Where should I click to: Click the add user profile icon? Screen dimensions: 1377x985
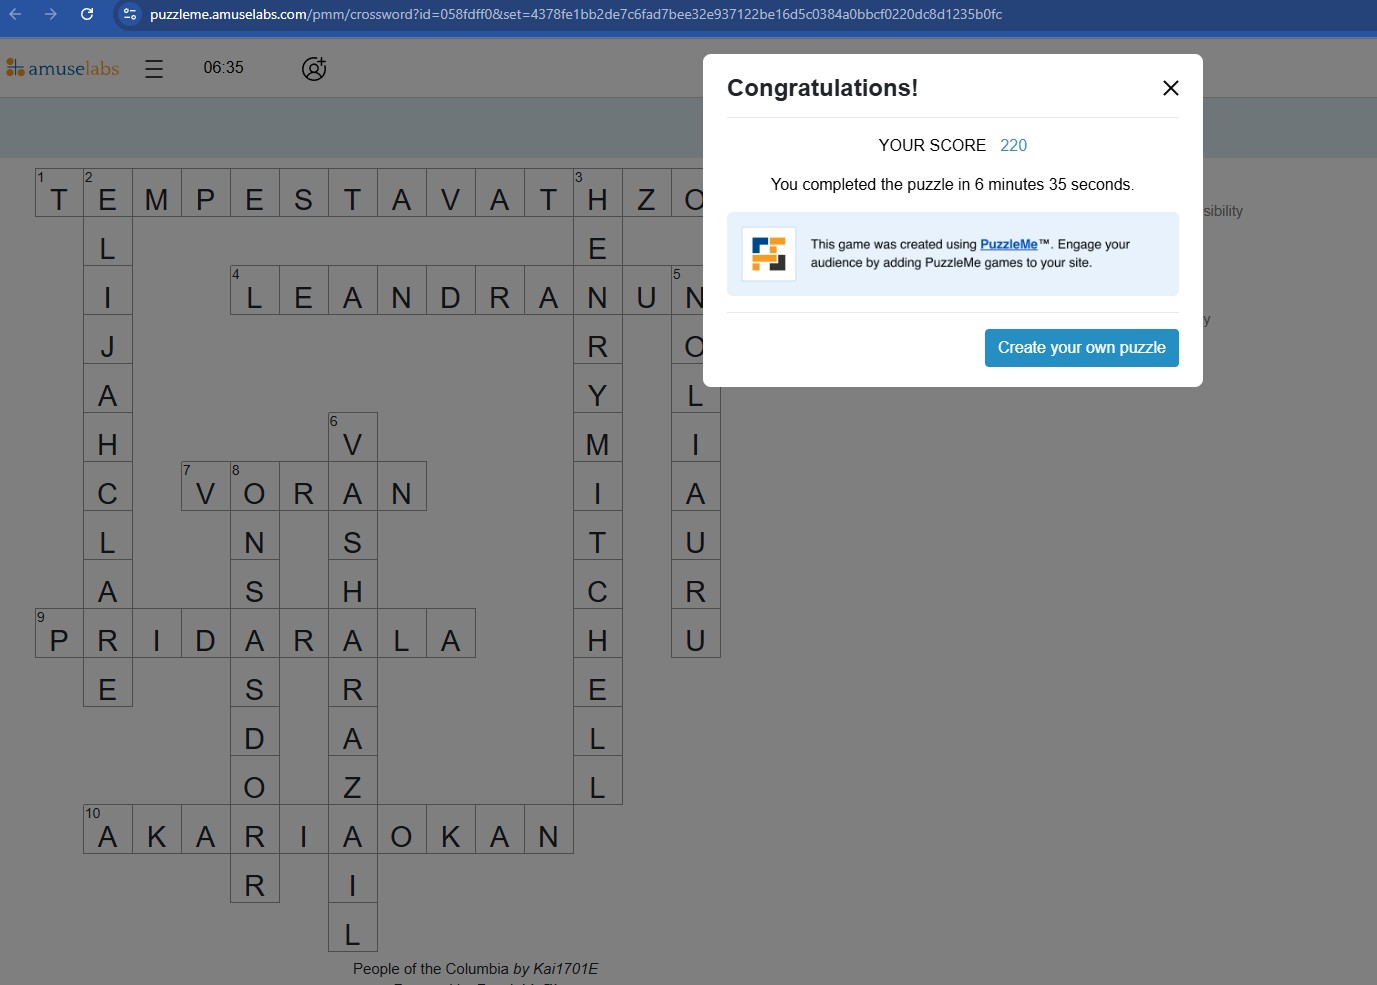click(x=314, y=69)
